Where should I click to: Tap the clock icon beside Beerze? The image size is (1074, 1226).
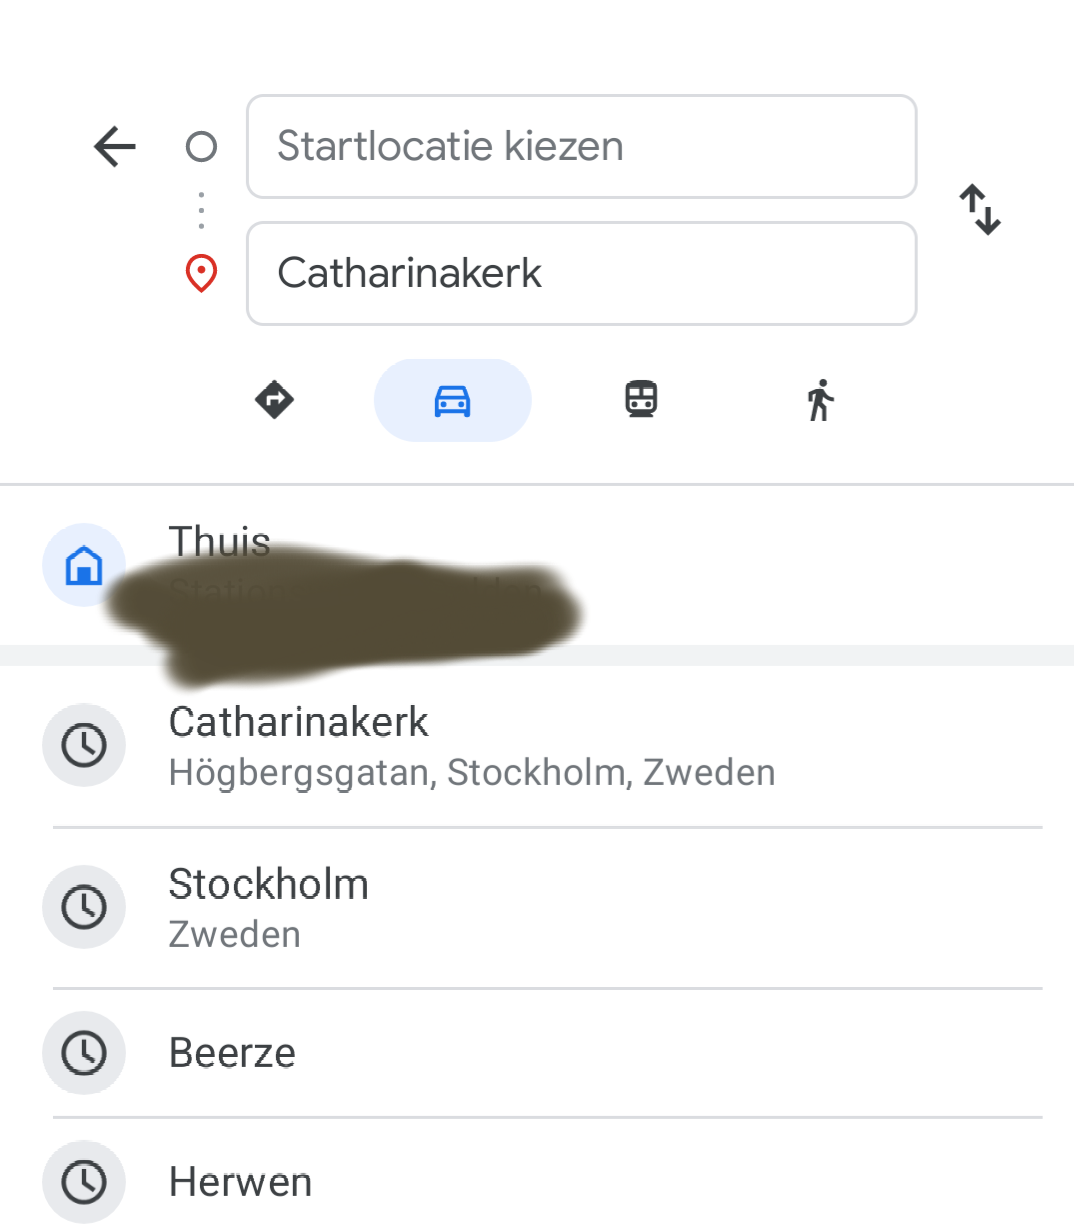click(x=84, y=1053)
